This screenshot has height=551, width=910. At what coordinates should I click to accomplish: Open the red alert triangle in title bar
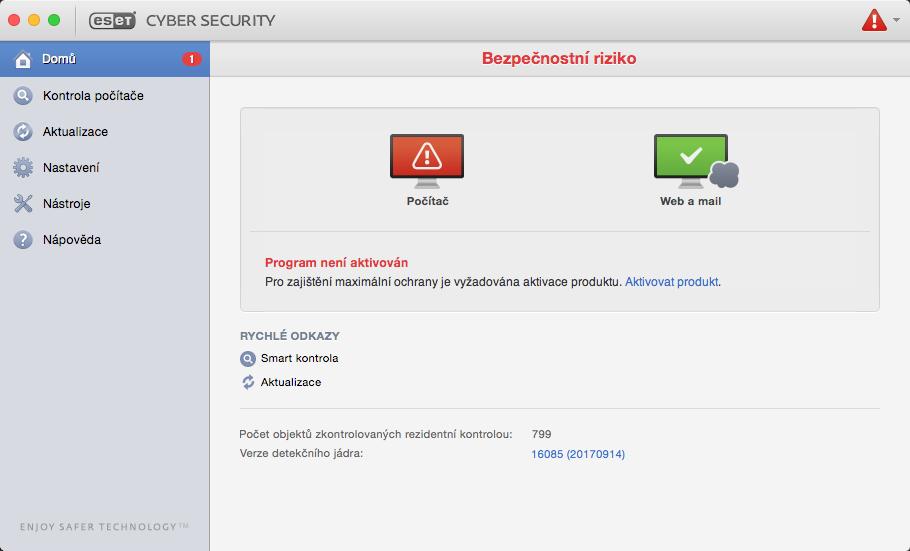coord(873,20)
